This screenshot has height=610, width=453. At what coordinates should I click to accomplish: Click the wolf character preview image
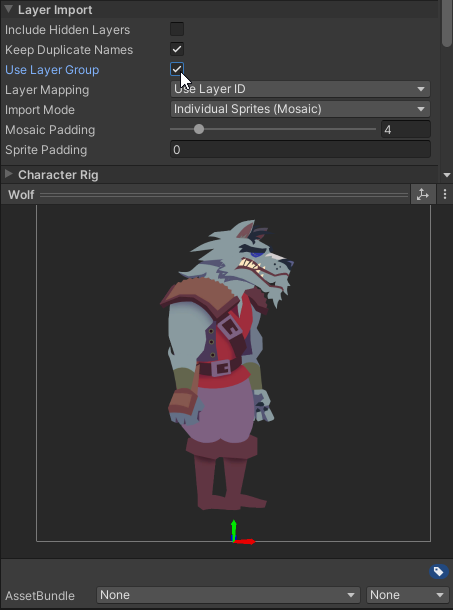227,365
